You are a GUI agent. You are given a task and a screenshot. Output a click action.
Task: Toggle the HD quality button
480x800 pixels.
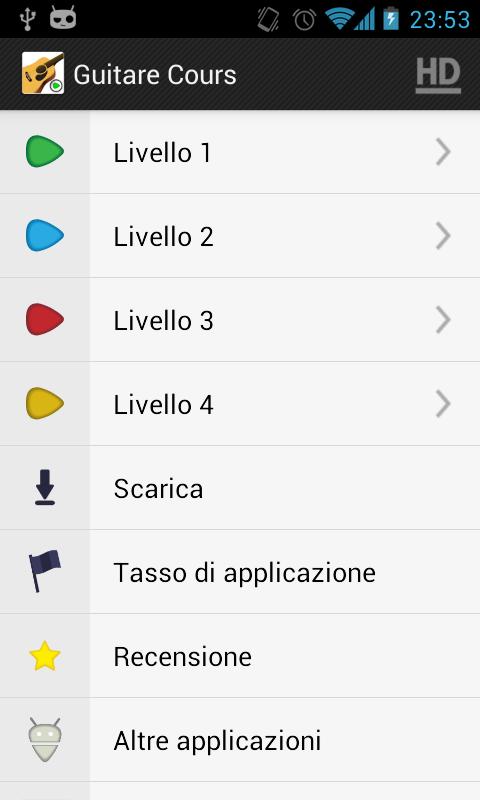click(x=438, y=76)
